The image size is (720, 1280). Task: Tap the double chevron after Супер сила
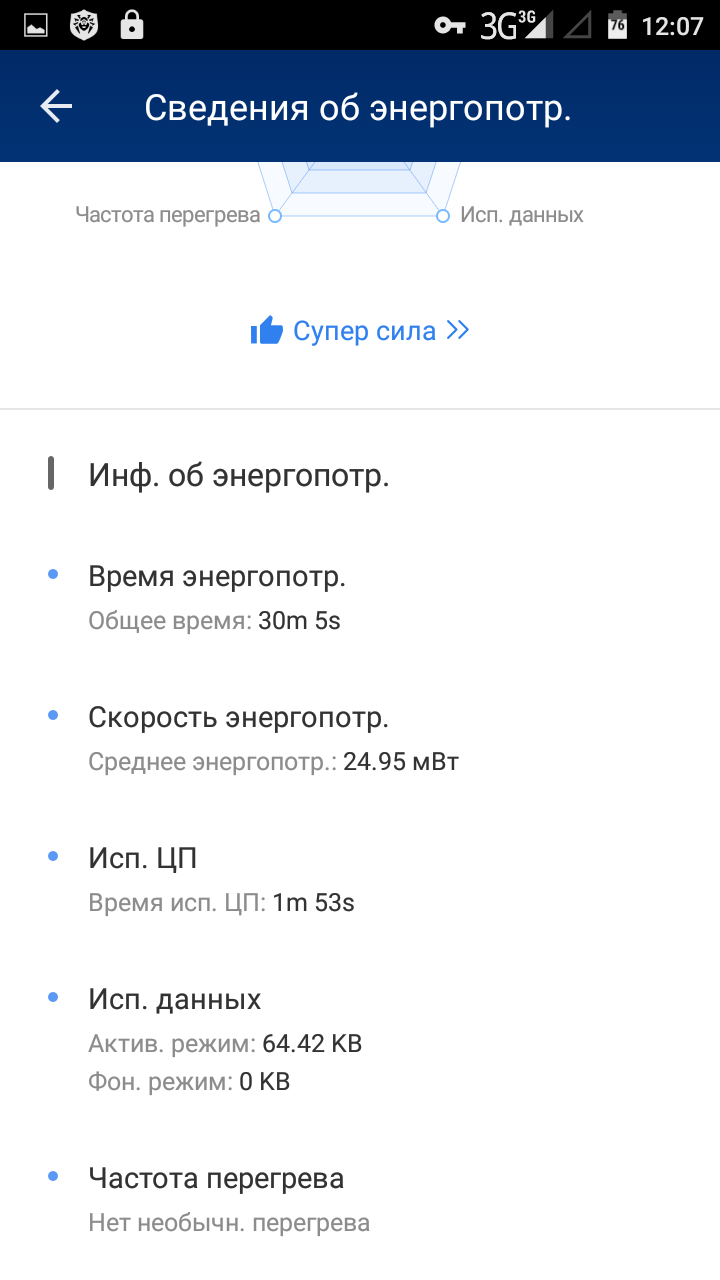(x=458, y=330)
